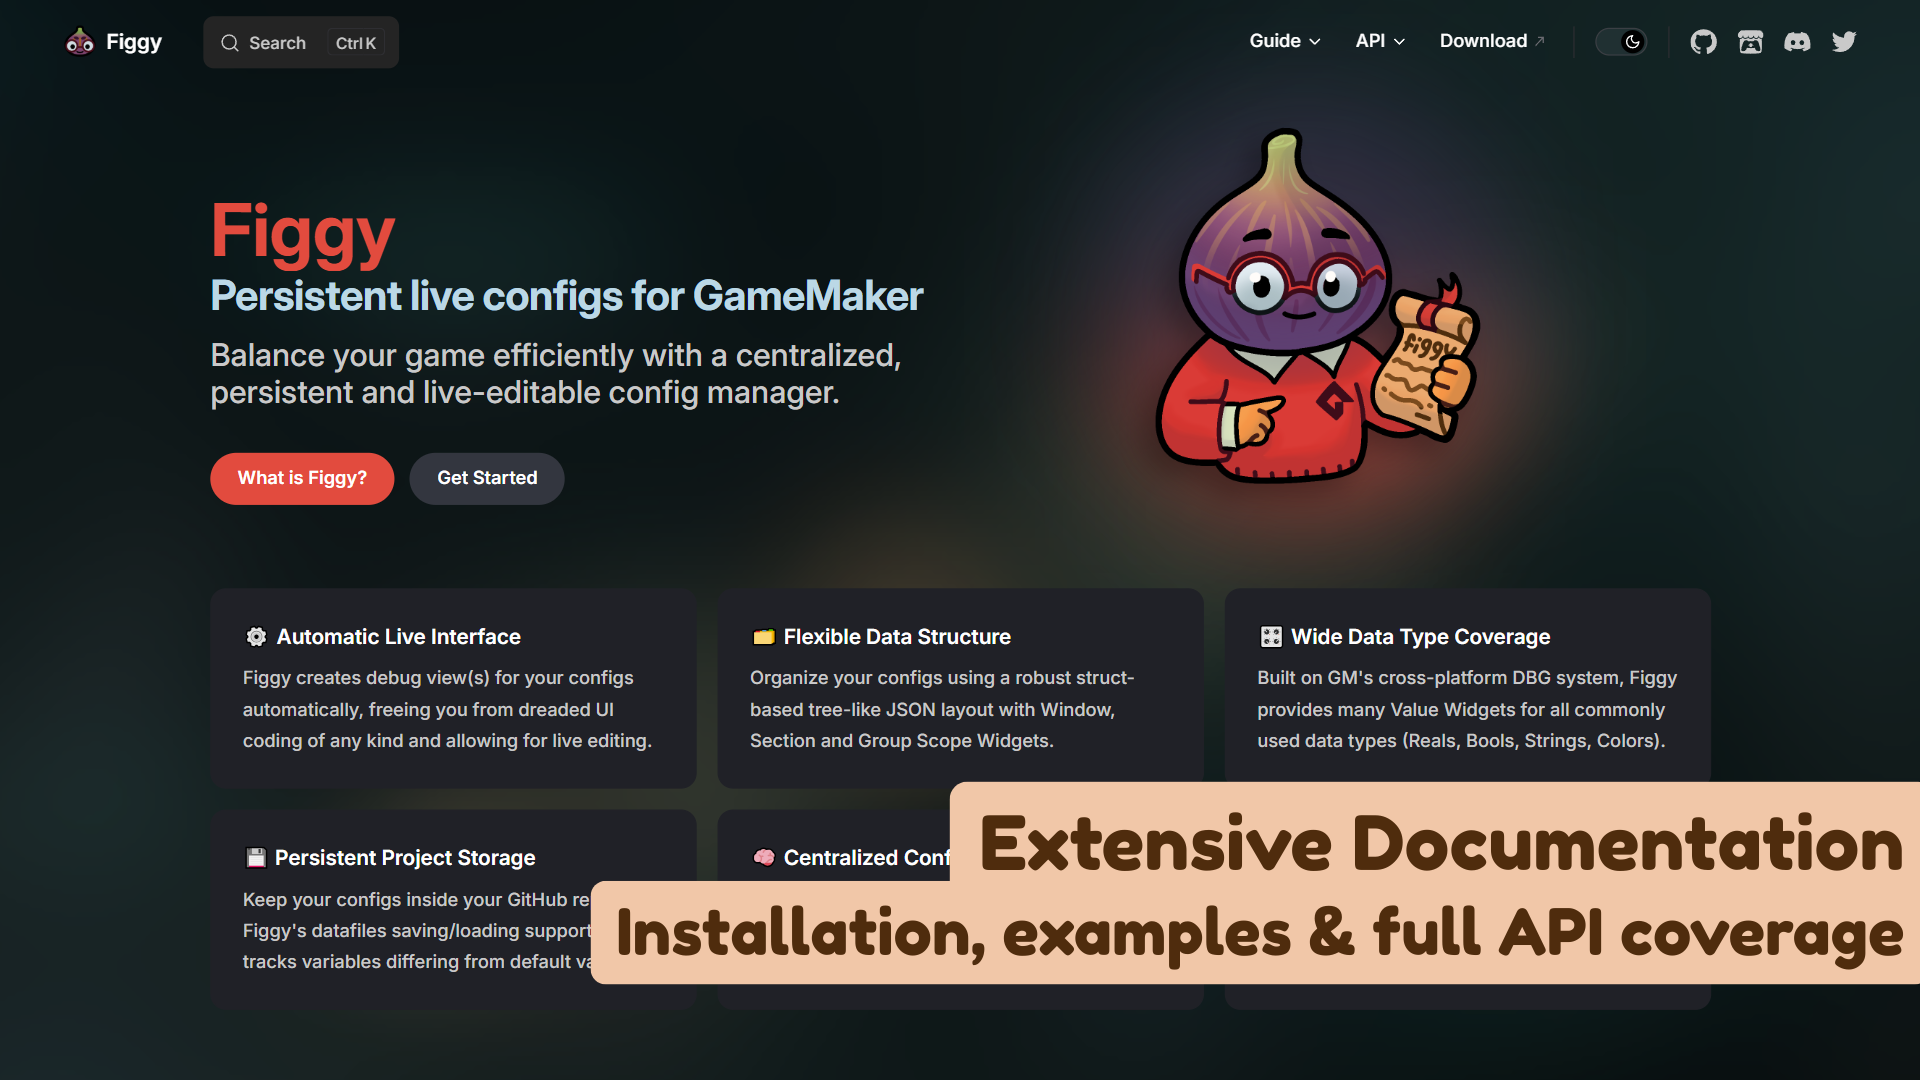Image resolution: width=1920 pixels, height=1080 pixels.
Task: Click the Ctrl K shortcut badge
Action: pos(356,43)
